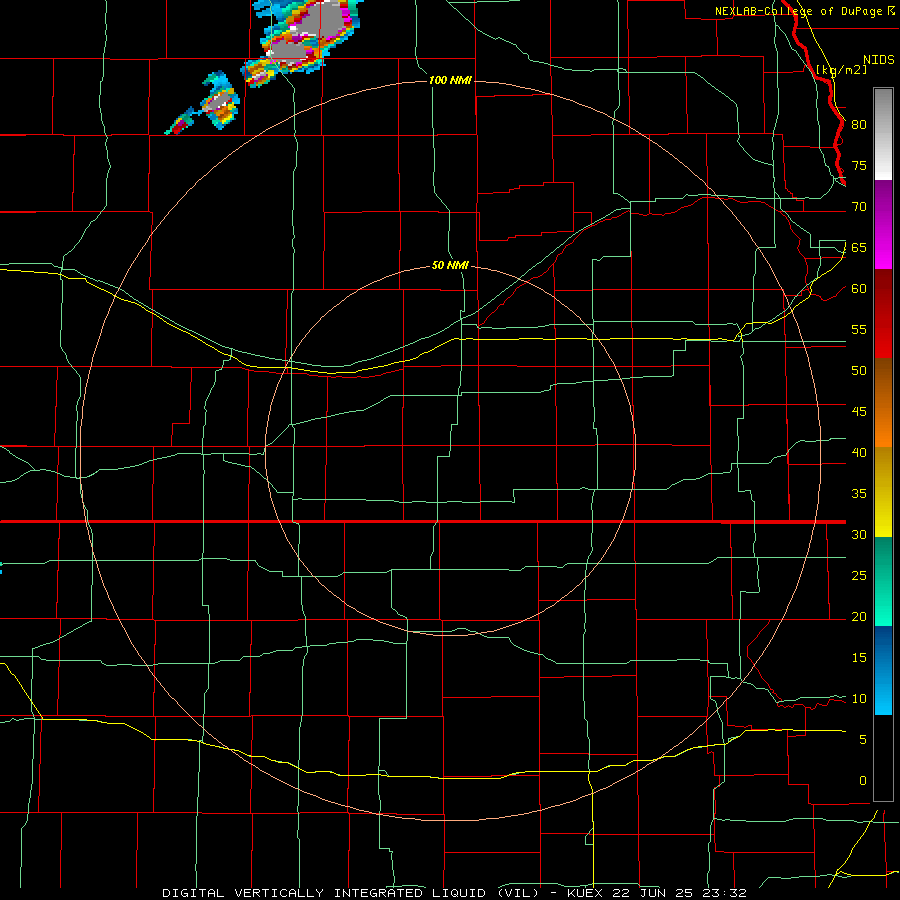Click the "50" value on the VIL scale

(859, 370)
